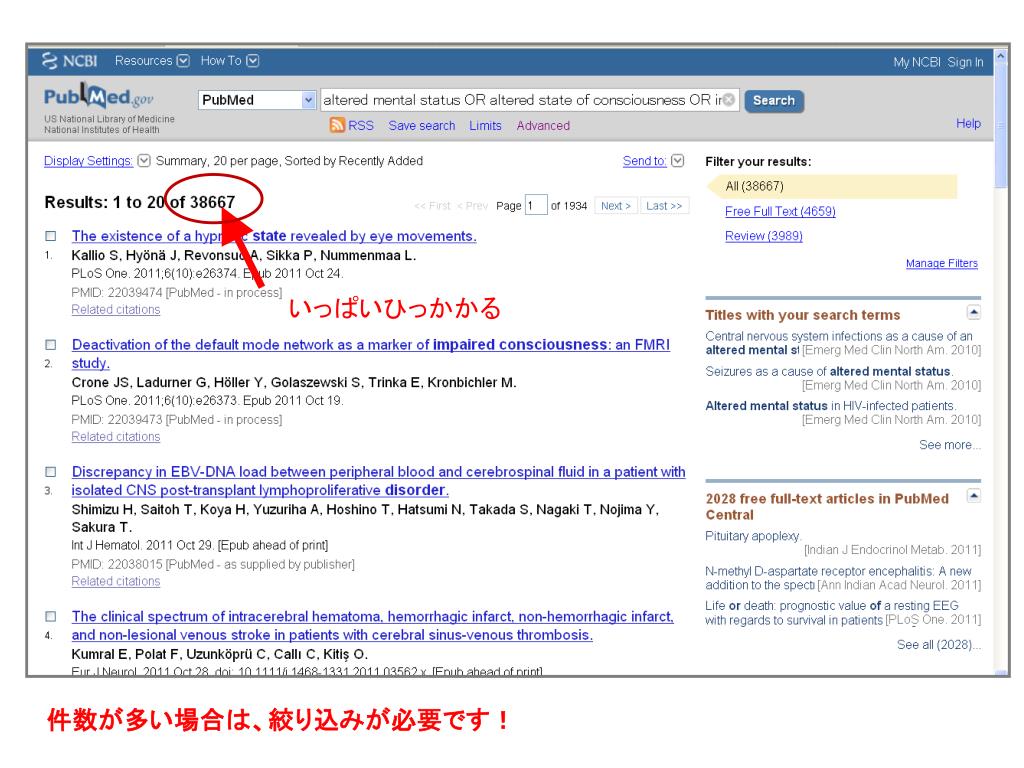
Task: Open the Limits link
Action: pos(485,125)
